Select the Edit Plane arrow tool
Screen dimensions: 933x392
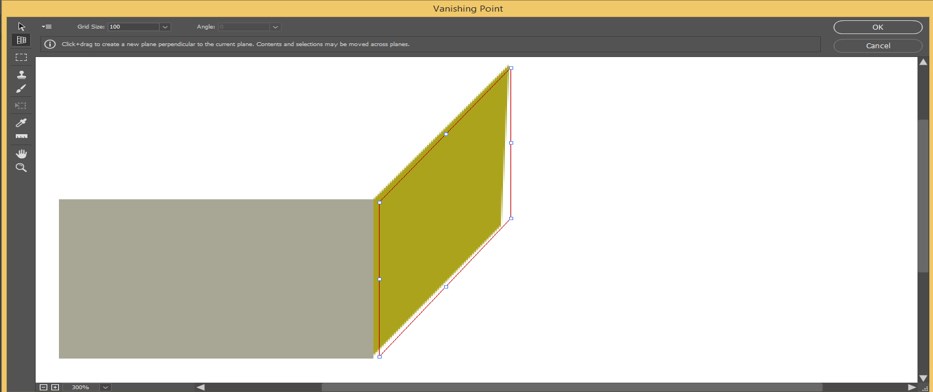[x=21, y=27]
